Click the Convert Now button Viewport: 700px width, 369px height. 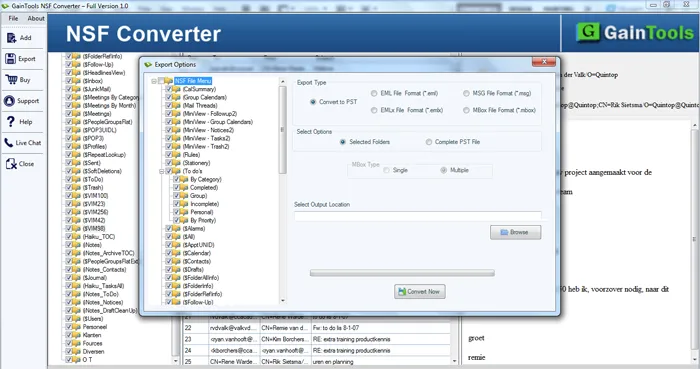pos(420,291)
